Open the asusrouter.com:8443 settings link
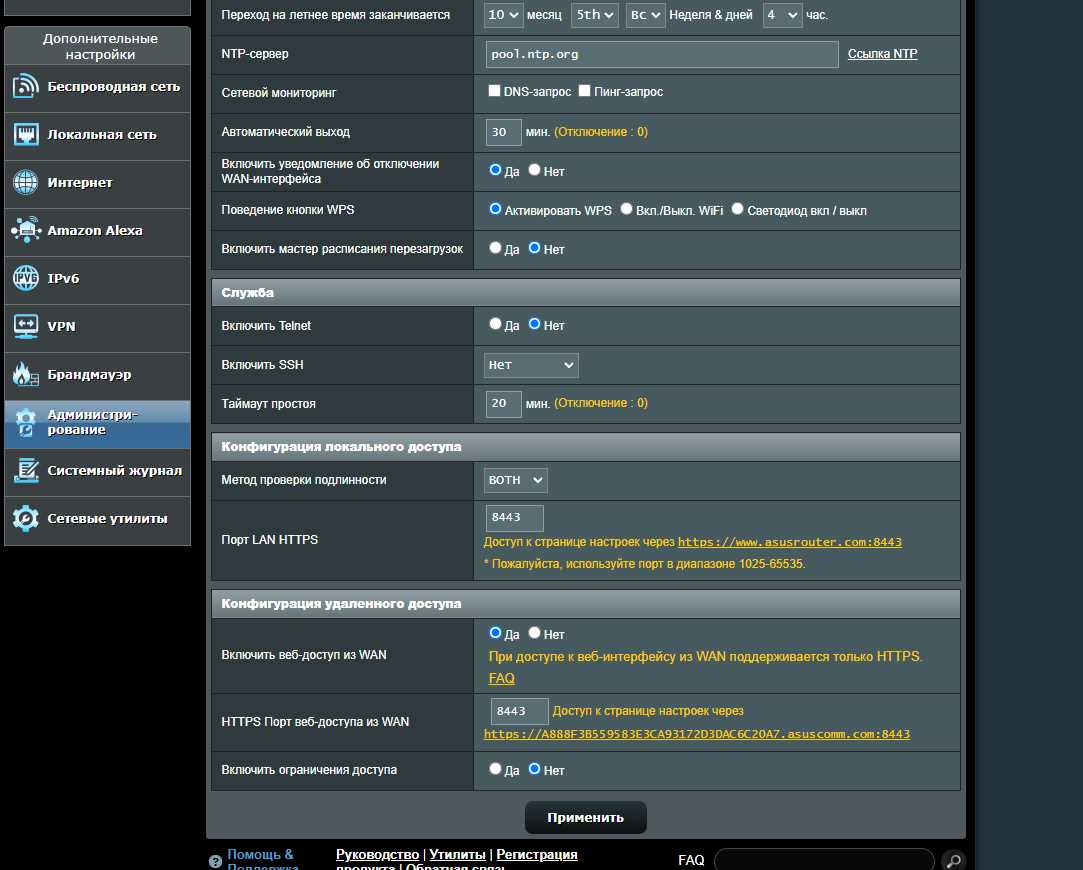Image resolution: width=1083 pixels, height=870 pixels. tap(789, 542)
